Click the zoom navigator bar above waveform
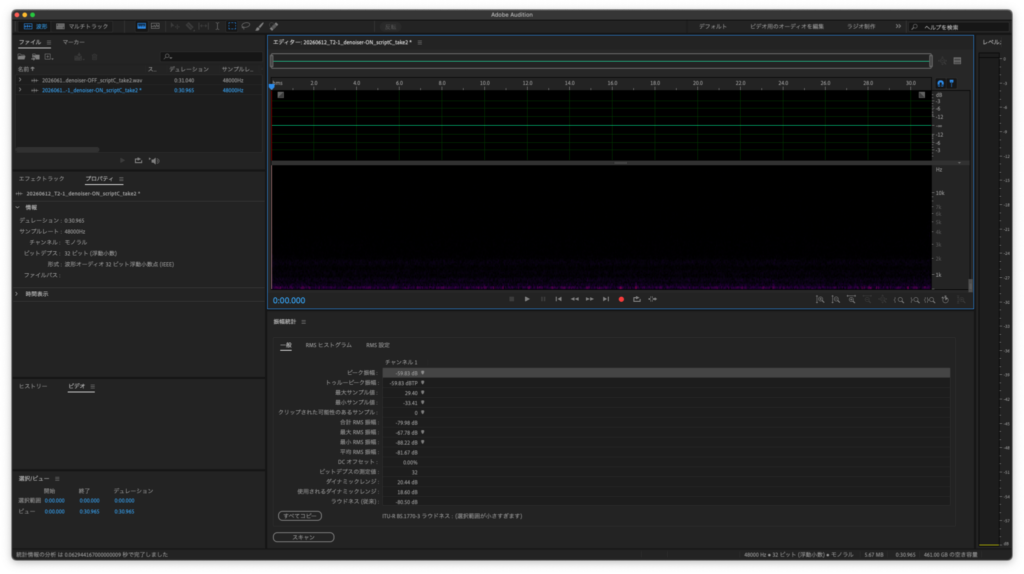Image resolution: width=1024 pixels, height=574 pixels. click(x=601, y=61)
